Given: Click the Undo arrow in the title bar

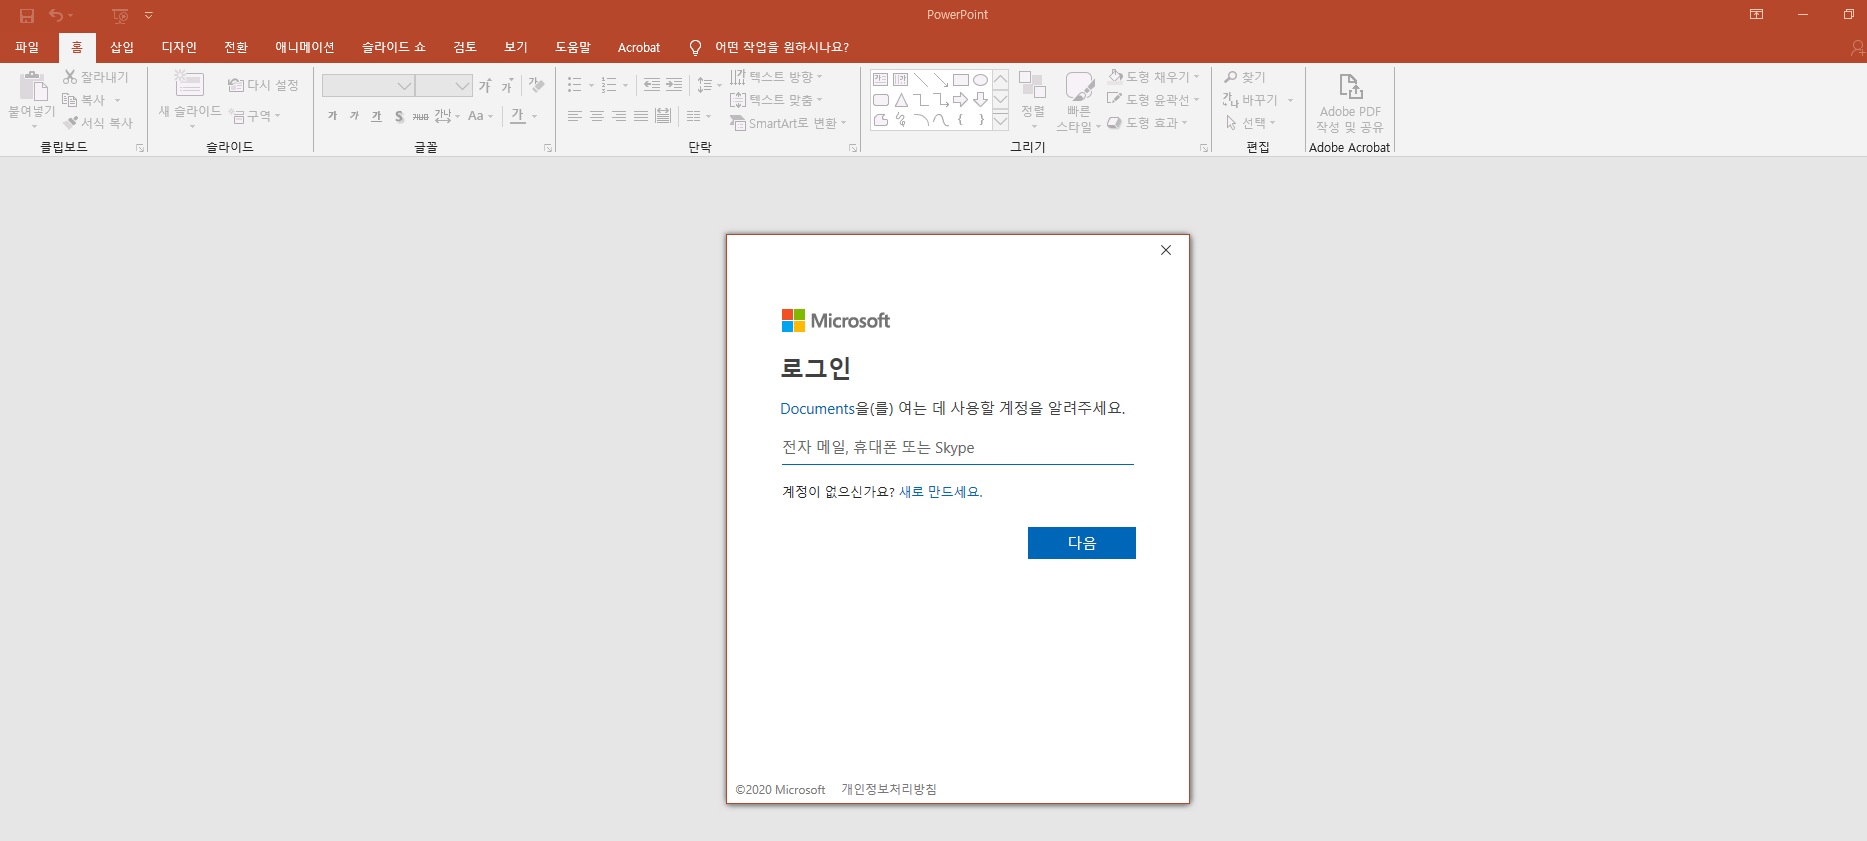Looking at the screenshot, I should (x=56, y=15).
